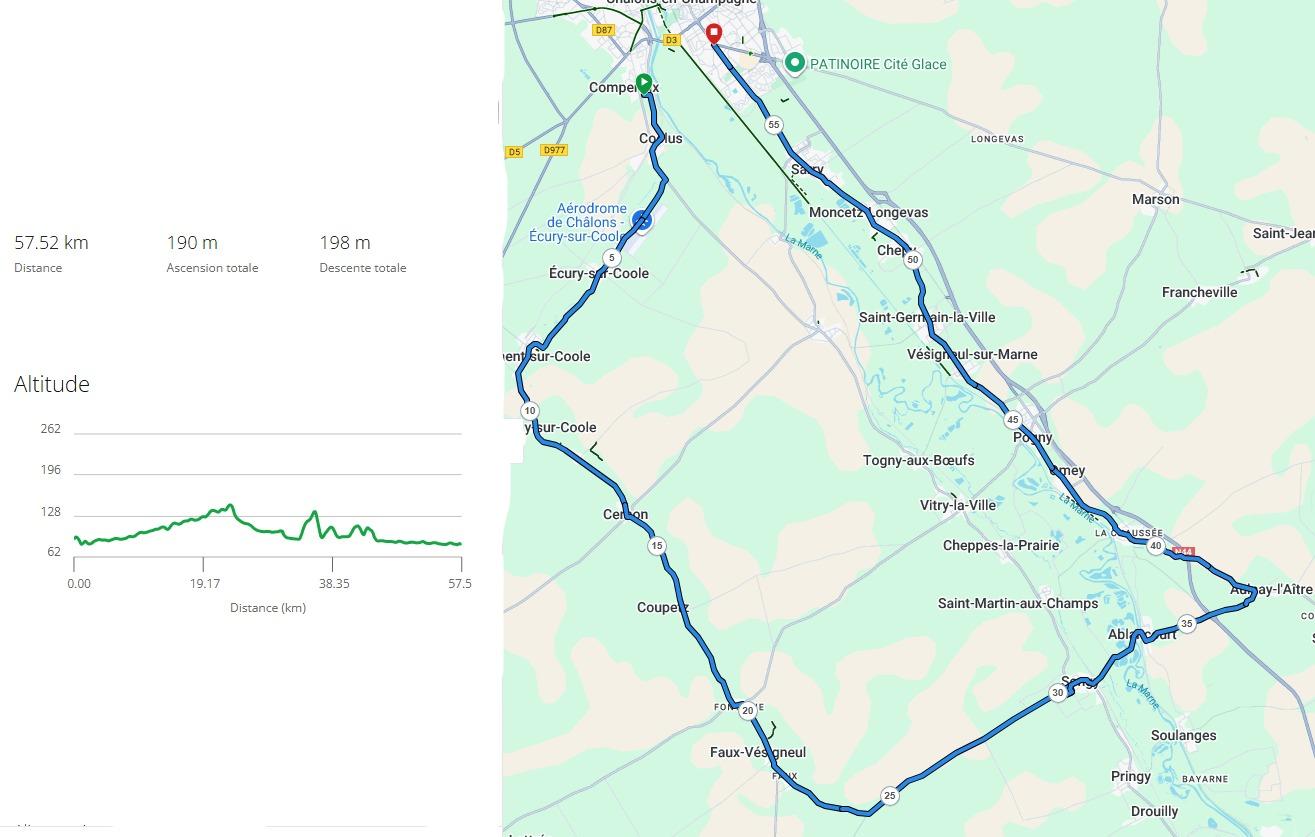
Task: Select the PATINOIRE Cité Glace place marker
Action: pyautogui.click(x=795, y=62)
